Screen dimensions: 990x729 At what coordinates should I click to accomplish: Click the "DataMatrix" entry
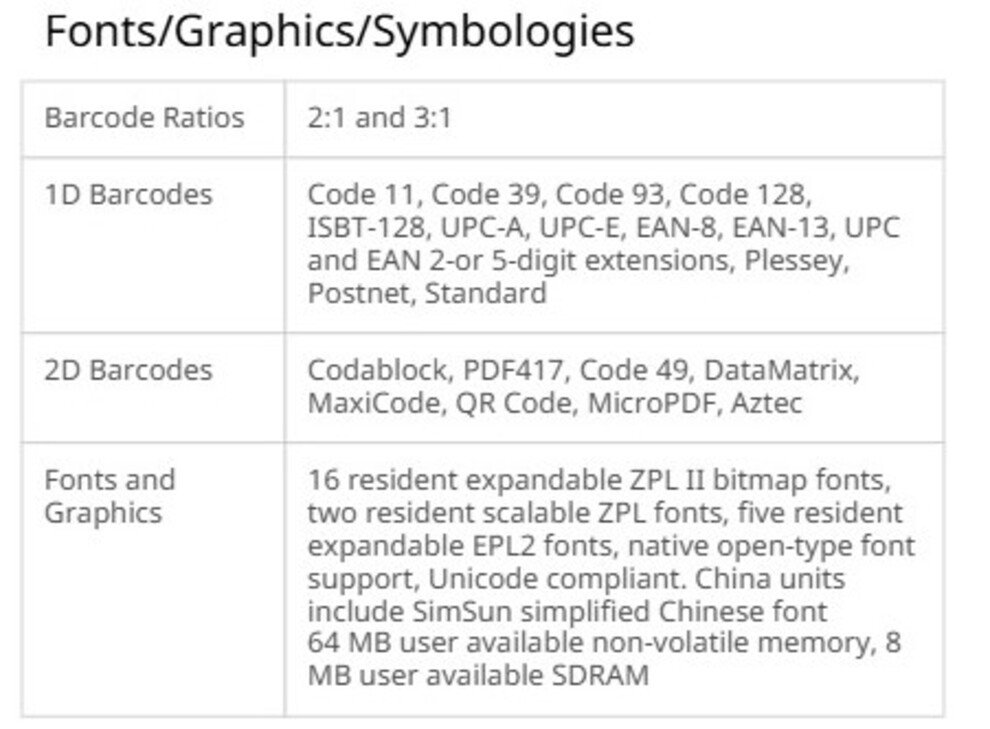(780, 370)
